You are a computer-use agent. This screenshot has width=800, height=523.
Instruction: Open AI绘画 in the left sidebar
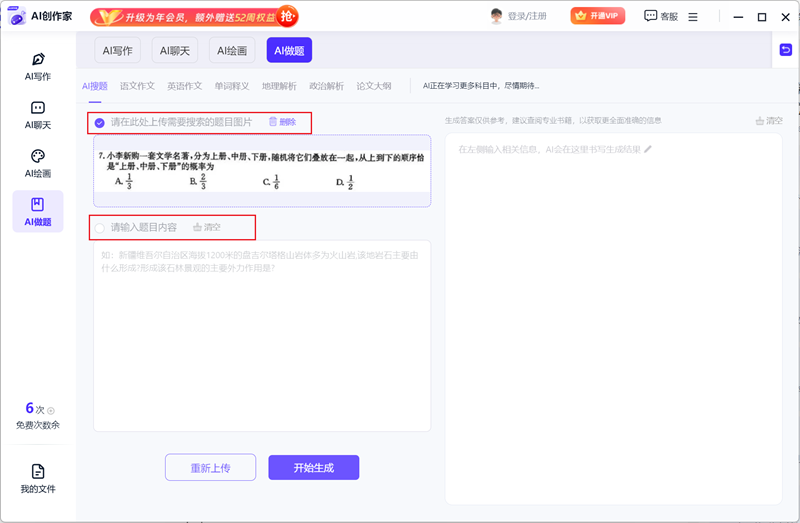click(x=38, y=164)
